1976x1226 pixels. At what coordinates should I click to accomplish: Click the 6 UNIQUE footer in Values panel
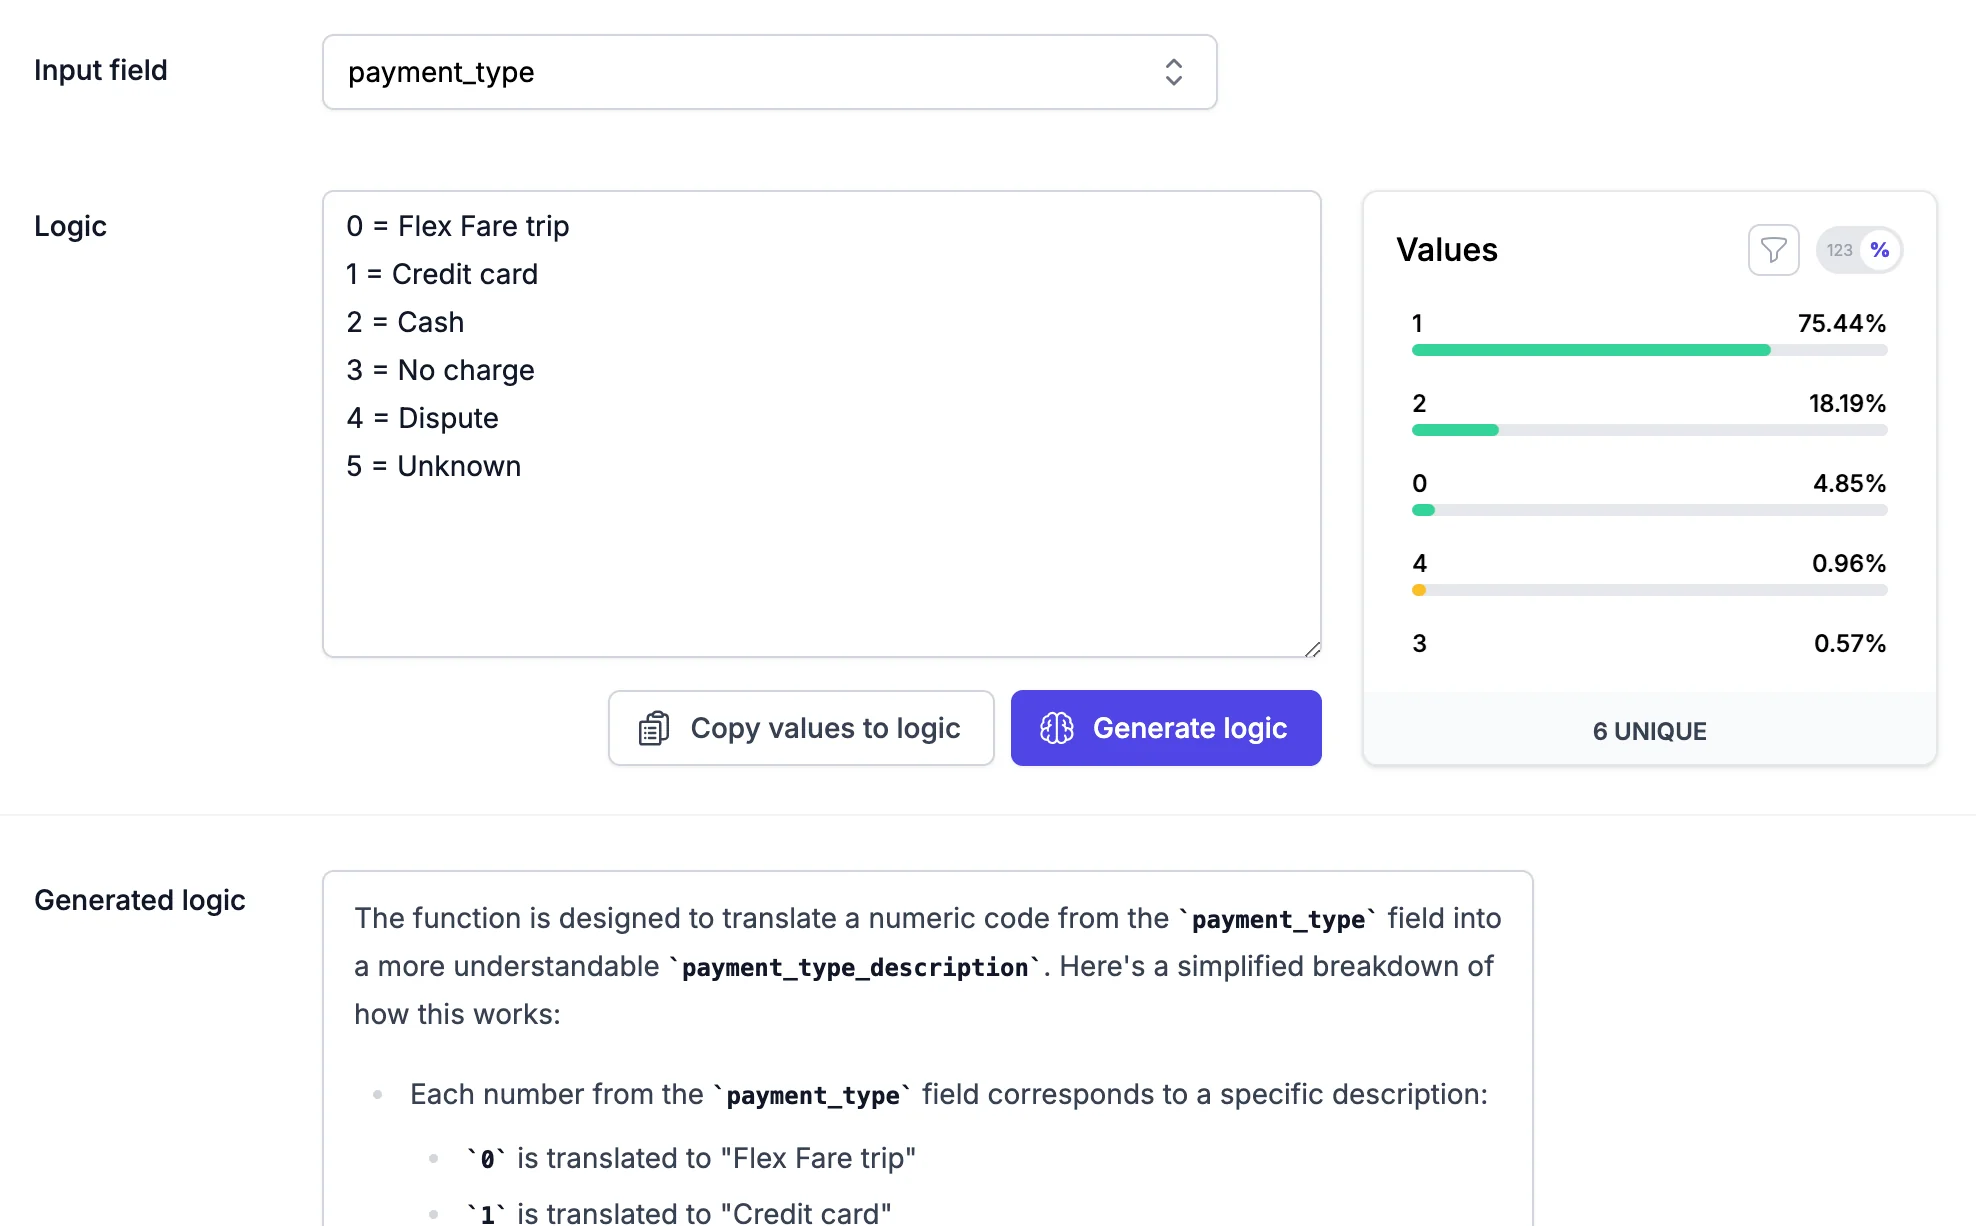(1648, 731)
